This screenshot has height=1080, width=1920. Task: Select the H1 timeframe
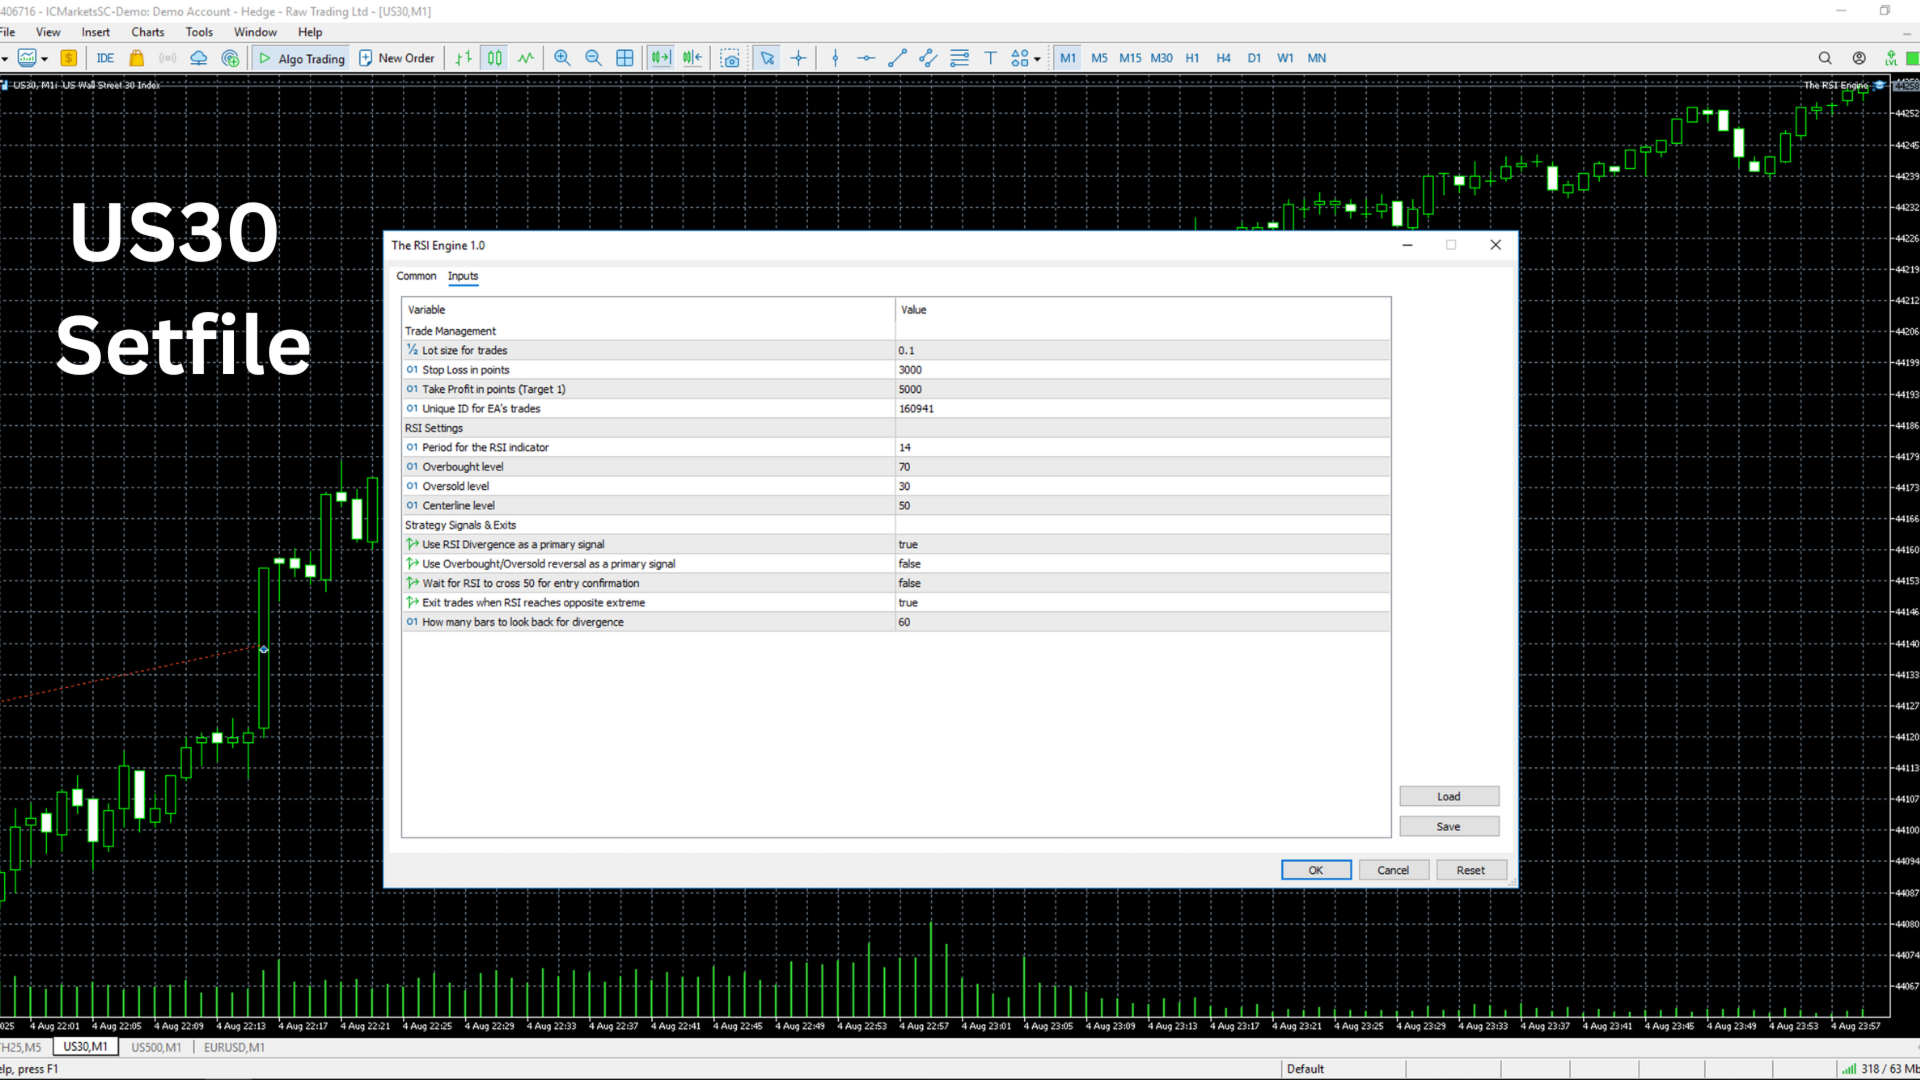(x=1192, y=58)
